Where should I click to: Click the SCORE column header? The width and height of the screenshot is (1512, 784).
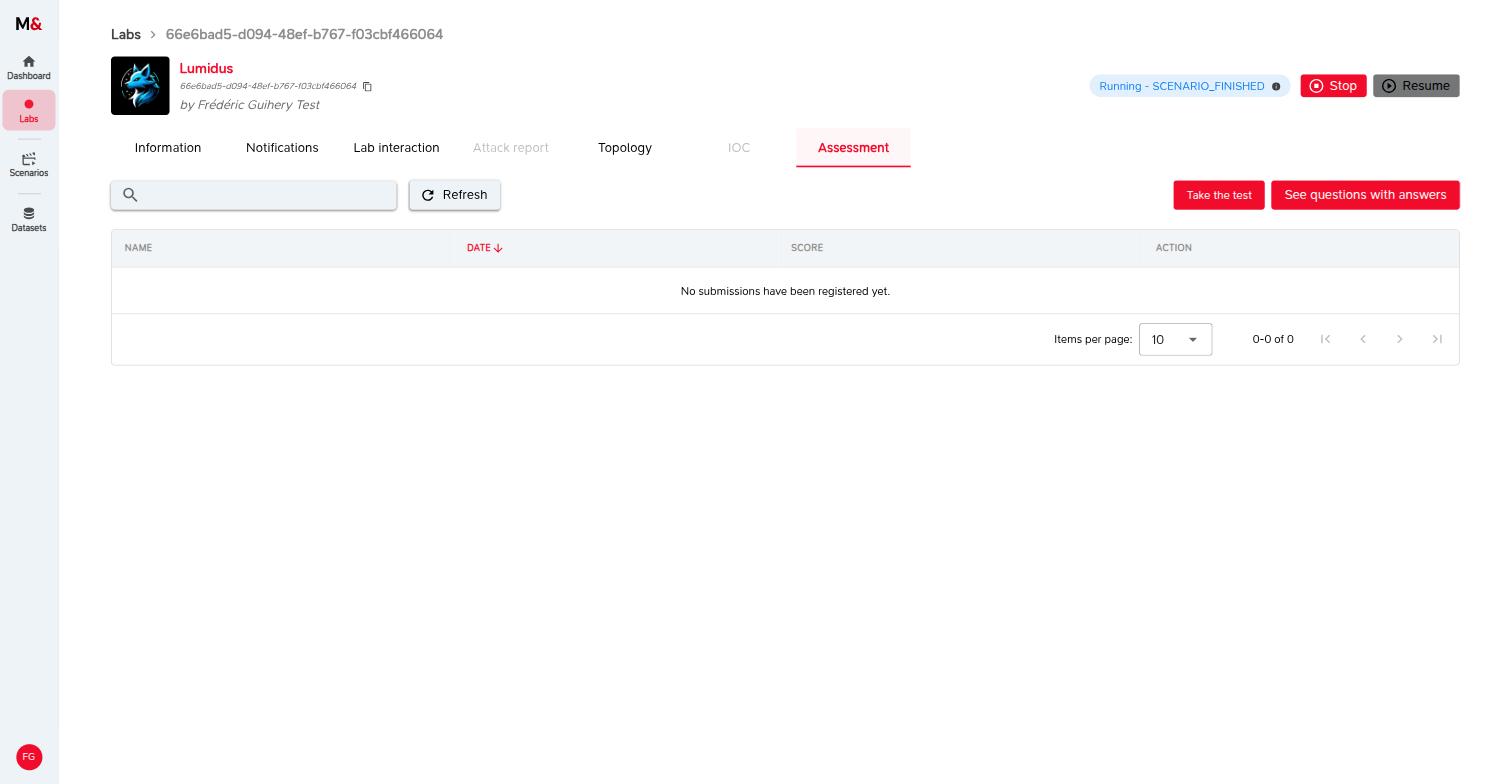coord(807,248)
